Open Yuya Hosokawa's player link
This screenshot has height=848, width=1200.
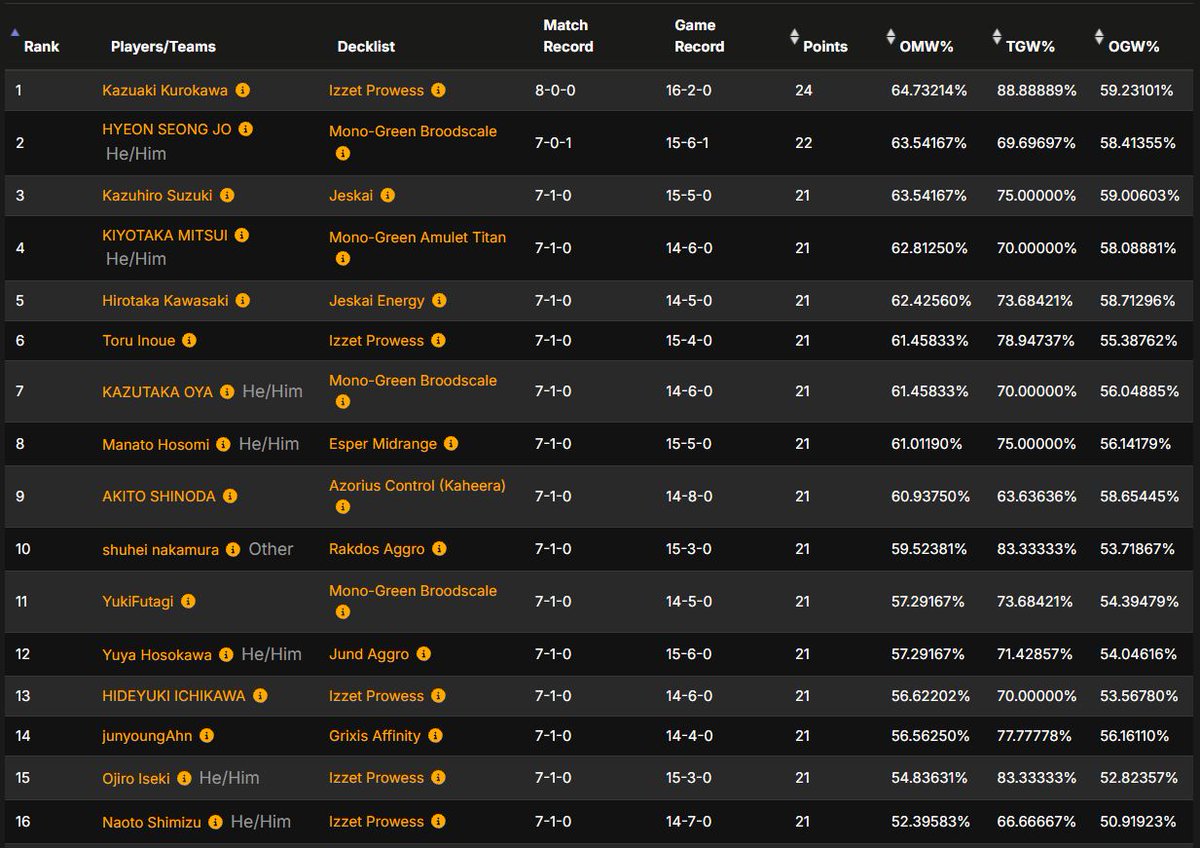[x=157, y=655]
